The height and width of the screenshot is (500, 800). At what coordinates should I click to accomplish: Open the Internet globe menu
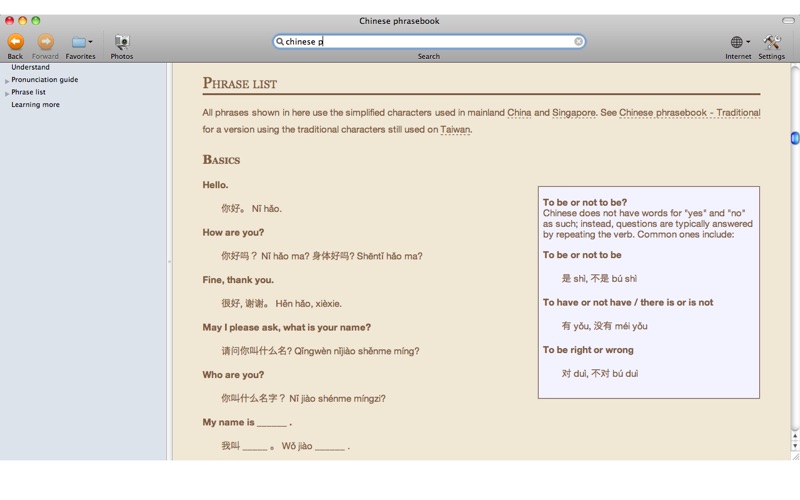(738, 42)
